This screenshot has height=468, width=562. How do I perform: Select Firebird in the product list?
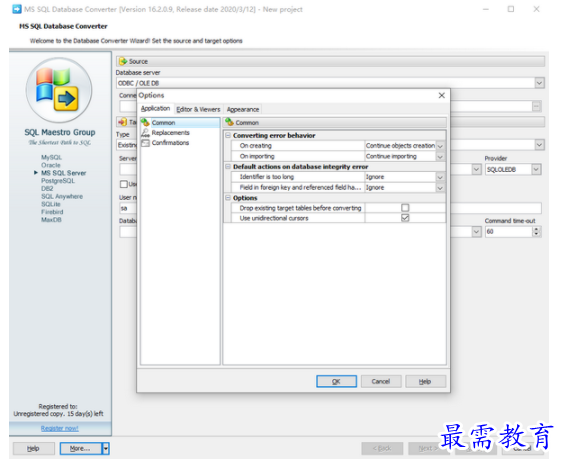(52, 212)
